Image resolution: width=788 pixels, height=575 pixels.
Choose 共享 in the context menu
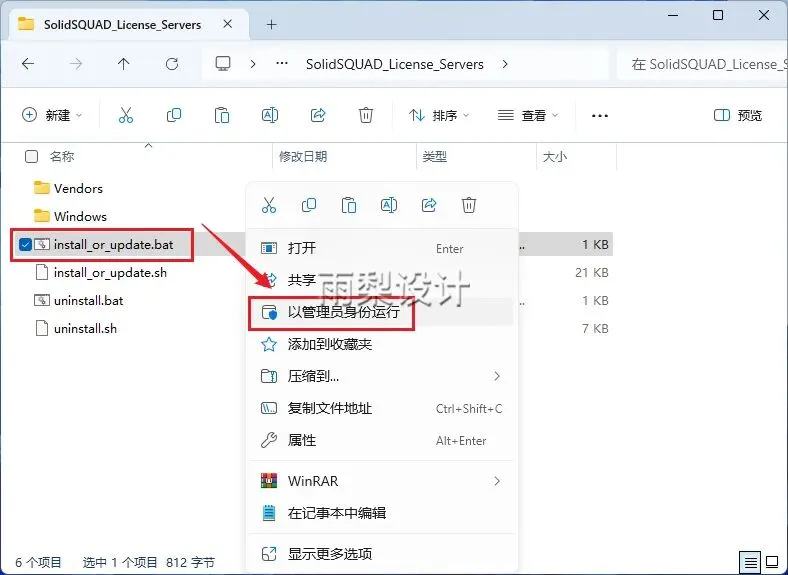(x=381, y=279)
